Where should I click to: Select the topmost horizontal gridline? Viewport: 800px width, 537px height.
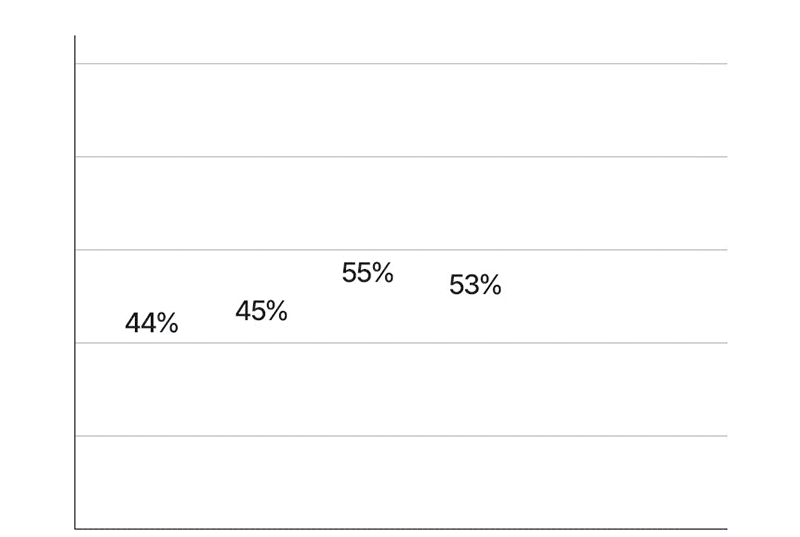[400, 64]
